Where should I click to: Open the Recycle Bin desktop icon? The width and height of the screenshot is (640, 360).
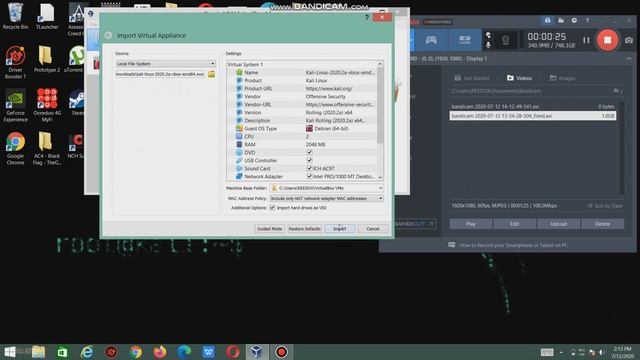15,16
